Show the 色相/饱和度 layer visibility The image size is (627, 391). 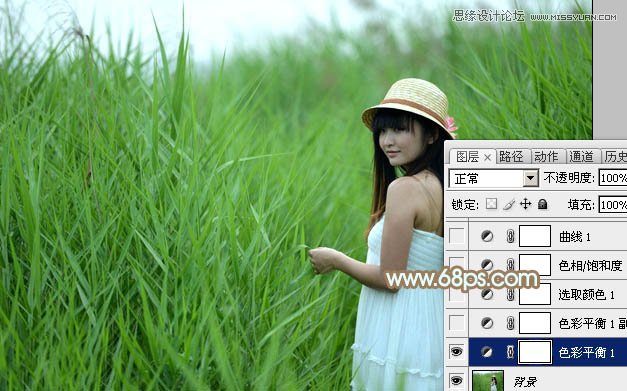click(x=457, y=265)
